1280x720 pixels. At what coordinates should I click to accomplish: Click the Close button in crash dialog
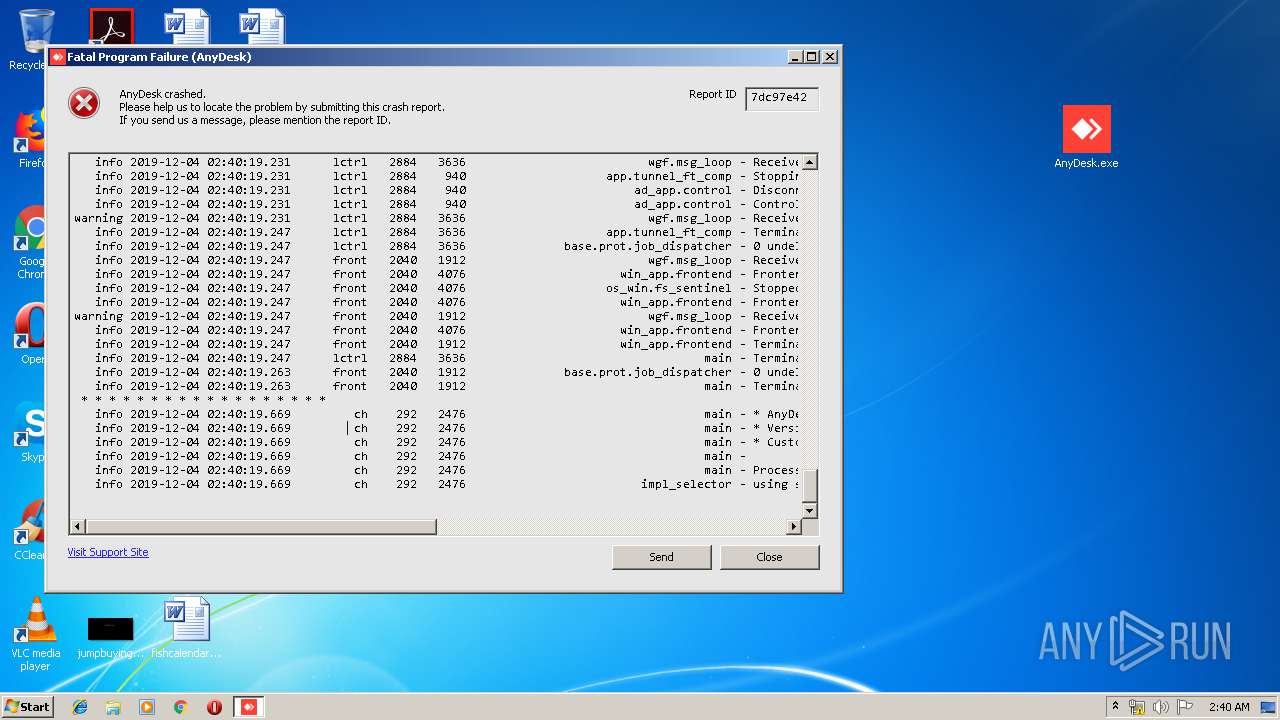(x=769, y=557)
